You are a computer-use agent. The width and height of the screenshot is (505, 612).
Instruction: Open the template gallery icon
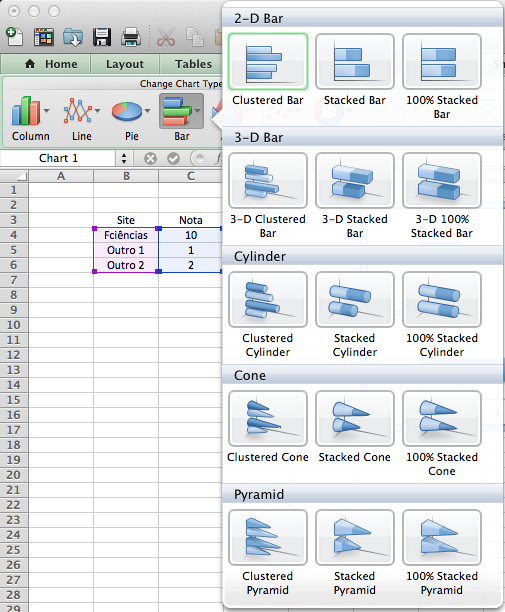(x=44, y=37)
